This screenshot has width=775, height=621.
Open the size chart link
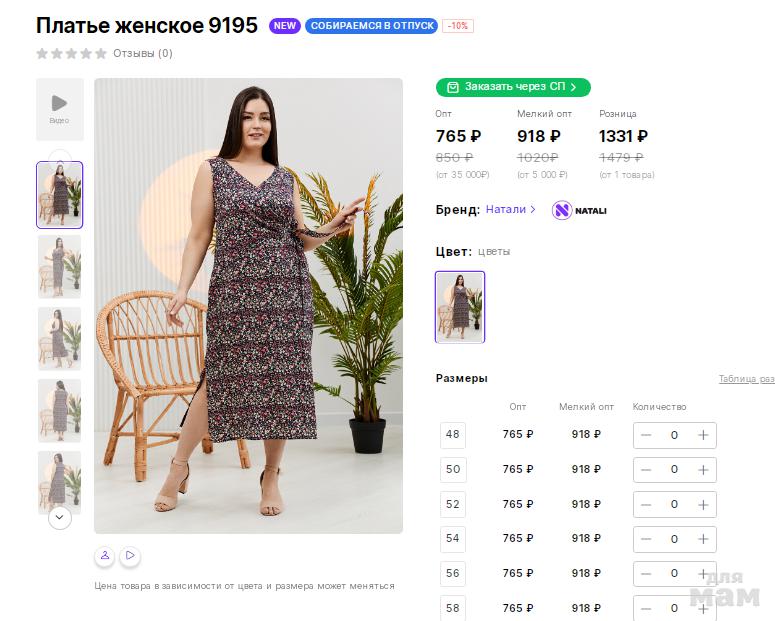pos(746,379)
